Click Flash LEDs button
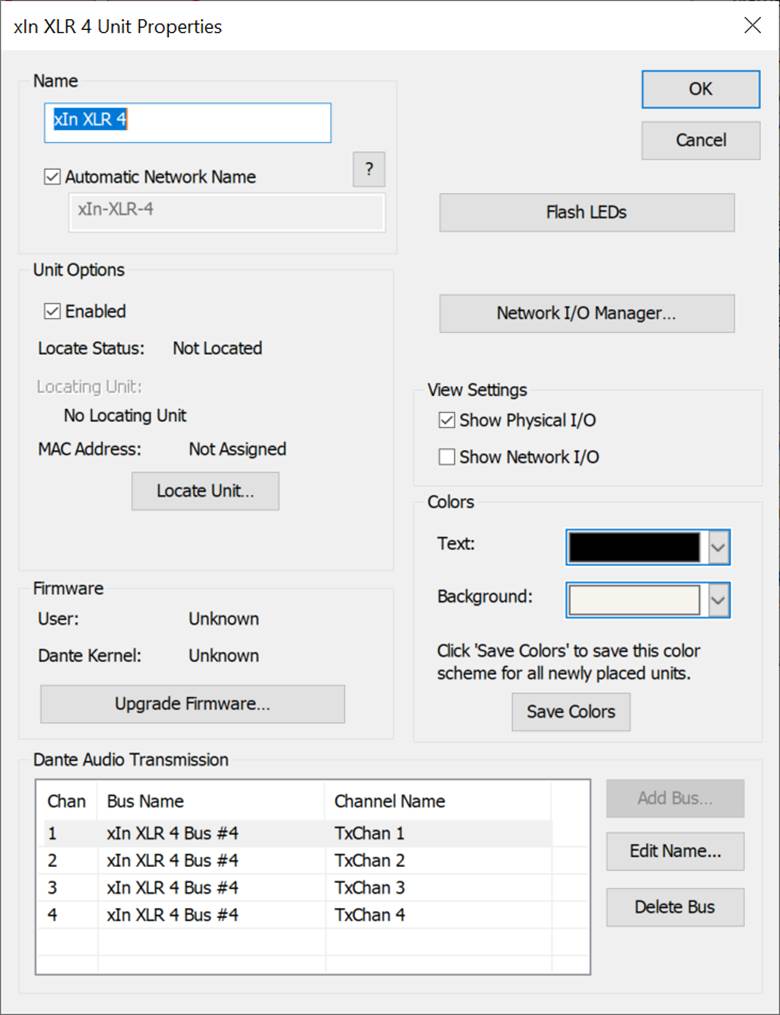 pyautogui.click(x=586, y=212)
